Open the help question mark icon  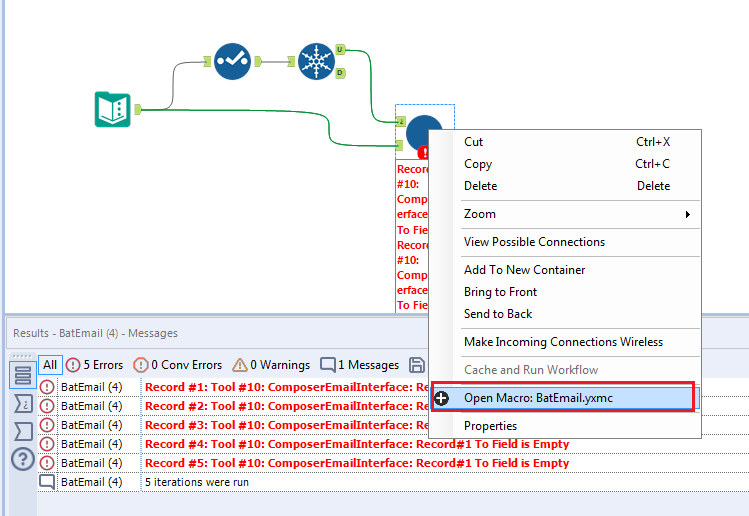22,459
